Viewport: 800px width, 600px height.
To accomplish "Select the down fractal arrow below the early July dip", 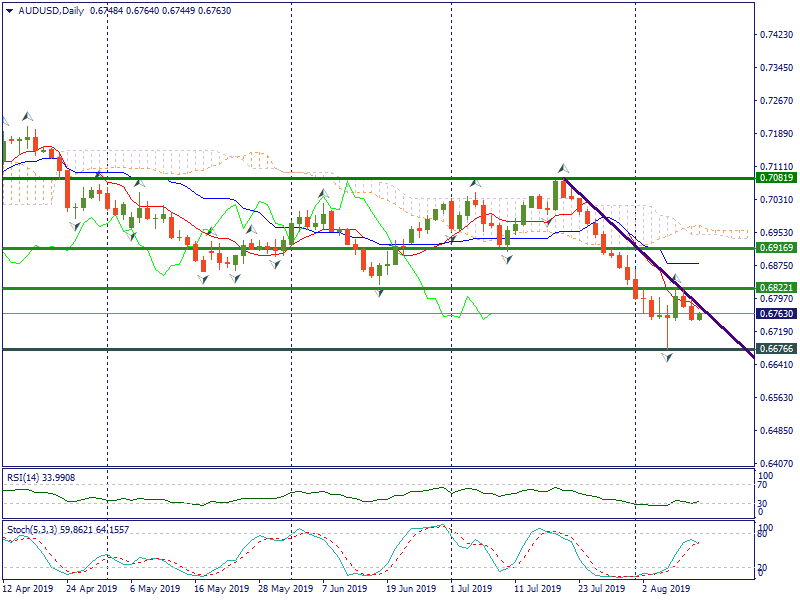I will 507,258.
